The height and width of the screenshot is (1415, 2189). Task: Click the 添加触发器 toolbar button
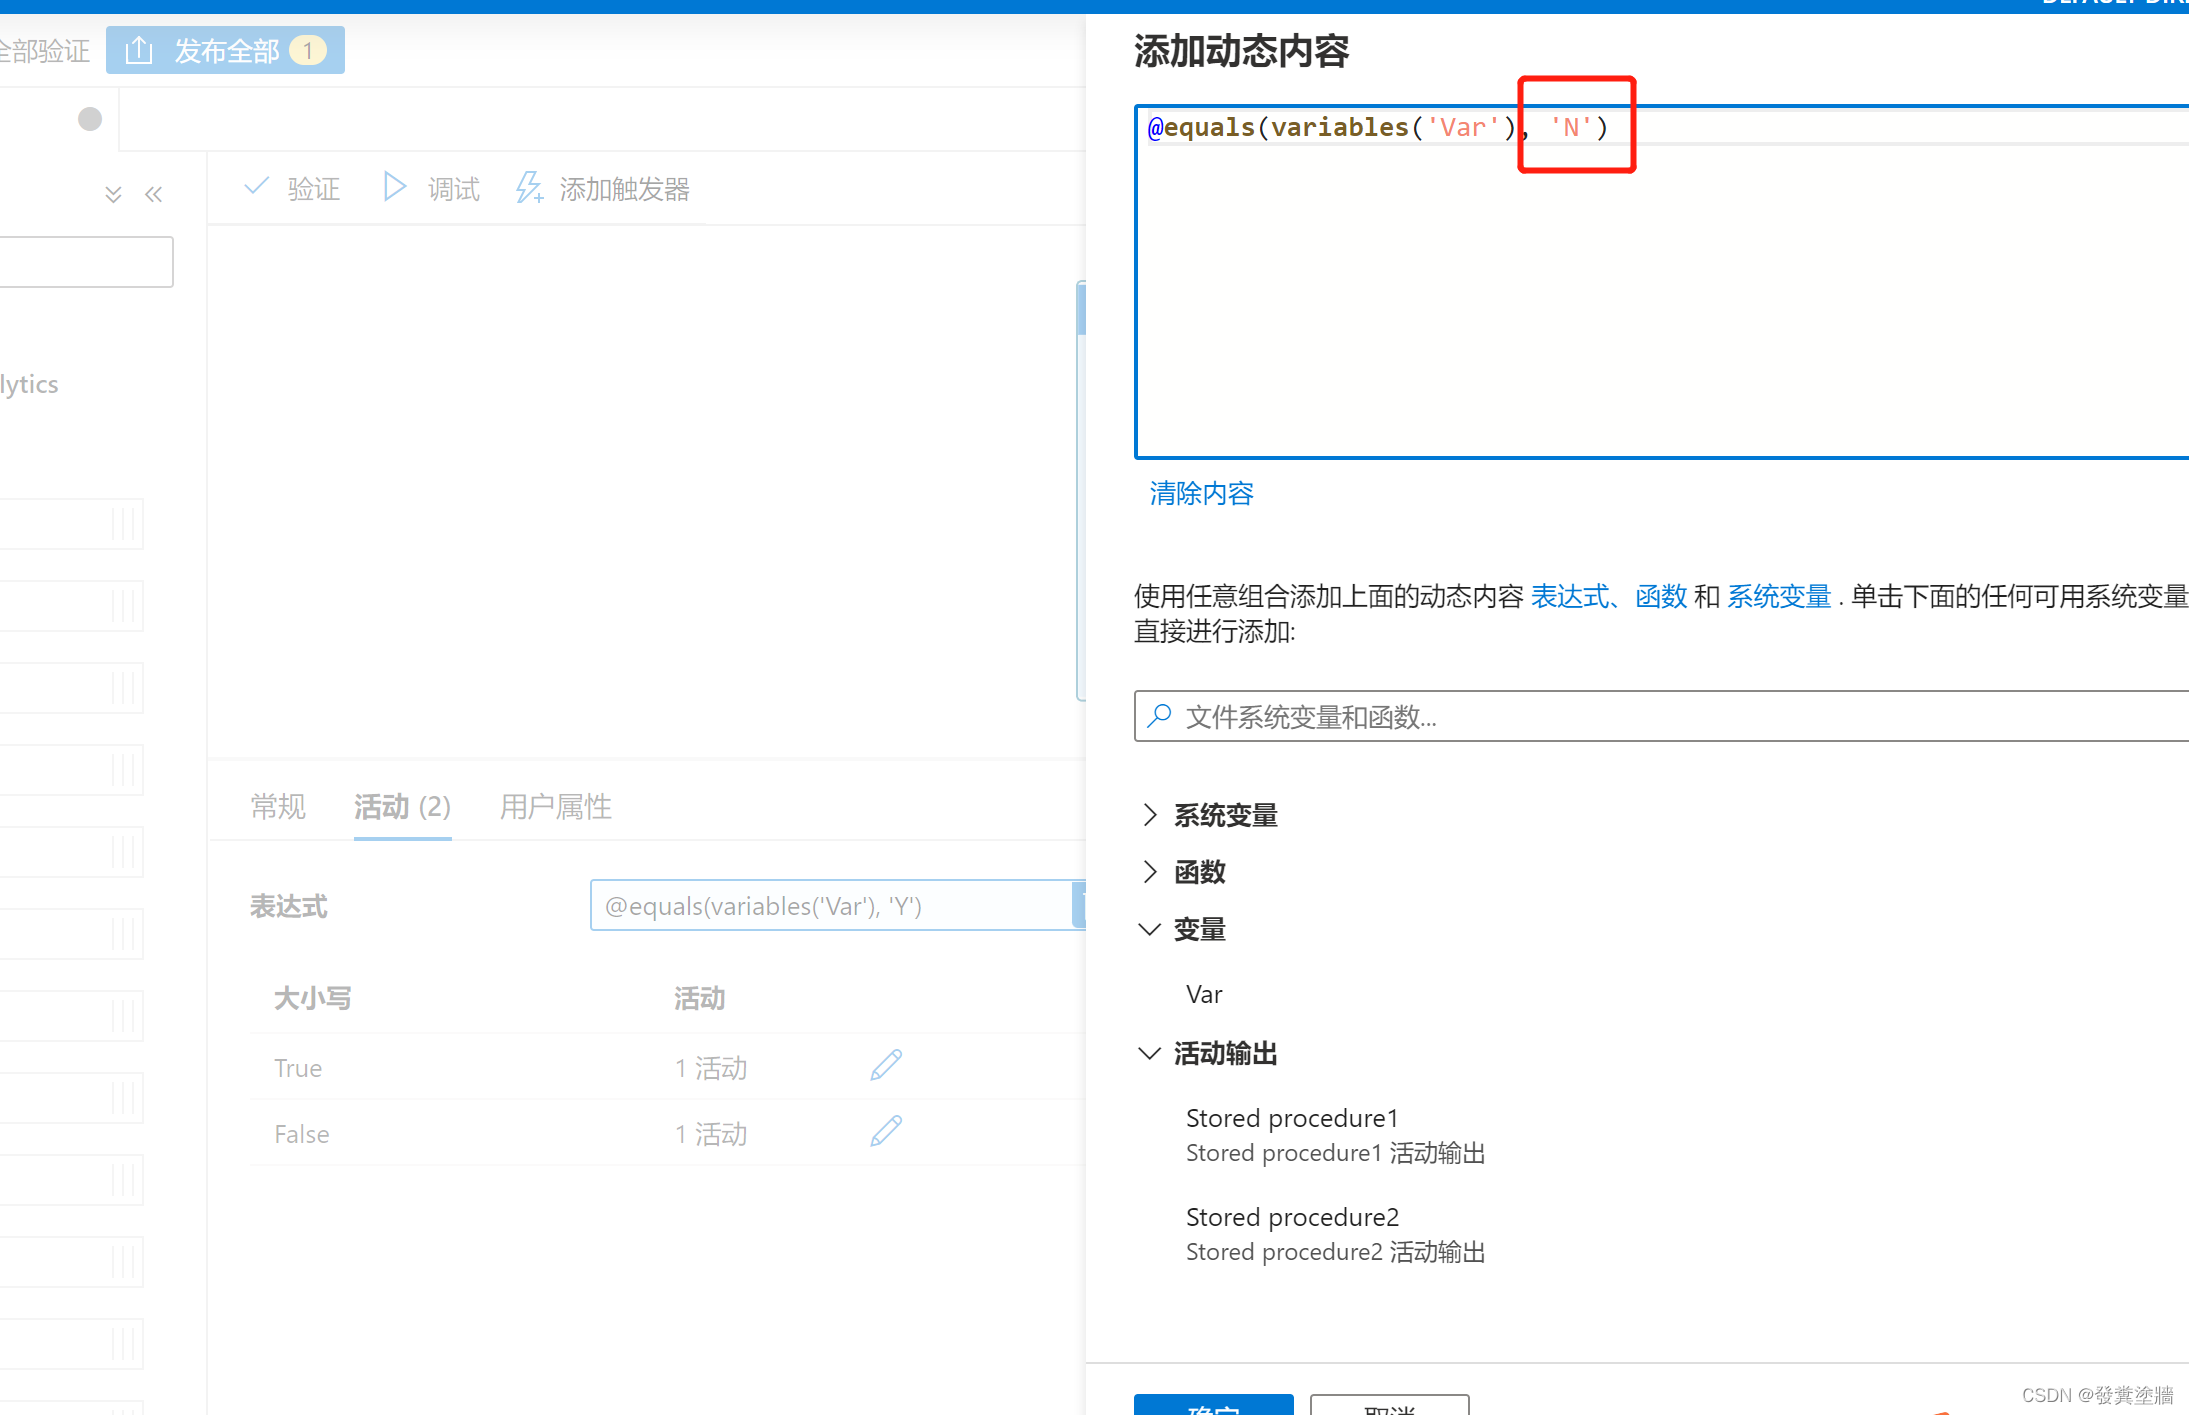coord(602,188)
